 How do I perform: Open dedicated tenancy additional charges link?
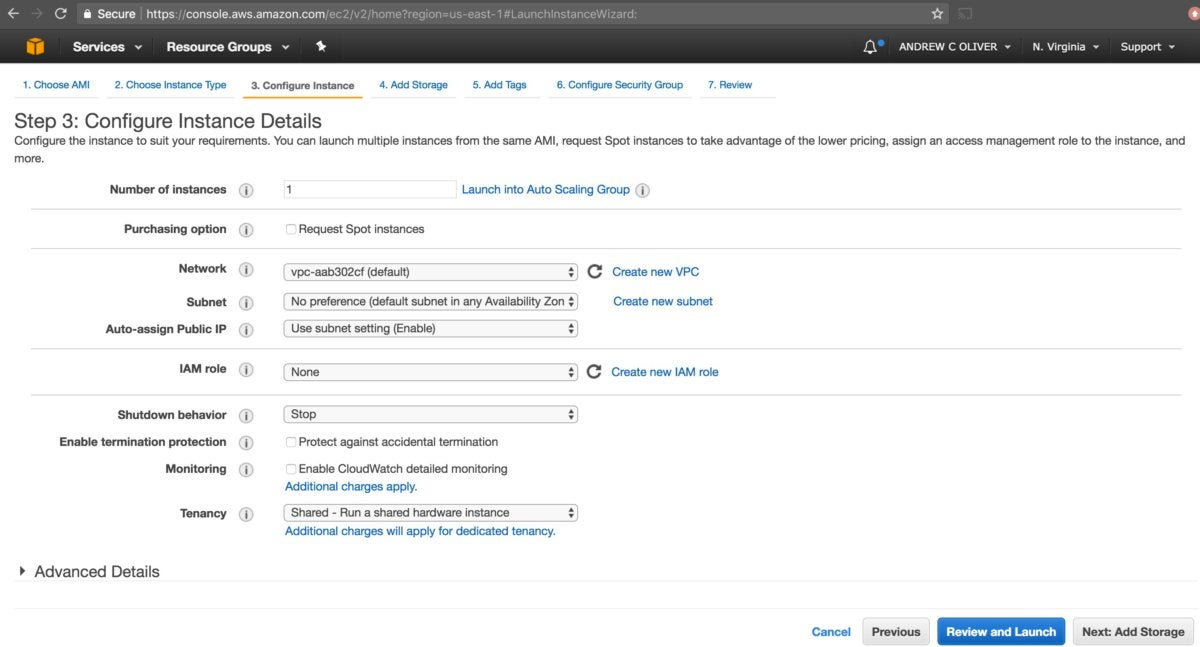(x=420, y=531)
